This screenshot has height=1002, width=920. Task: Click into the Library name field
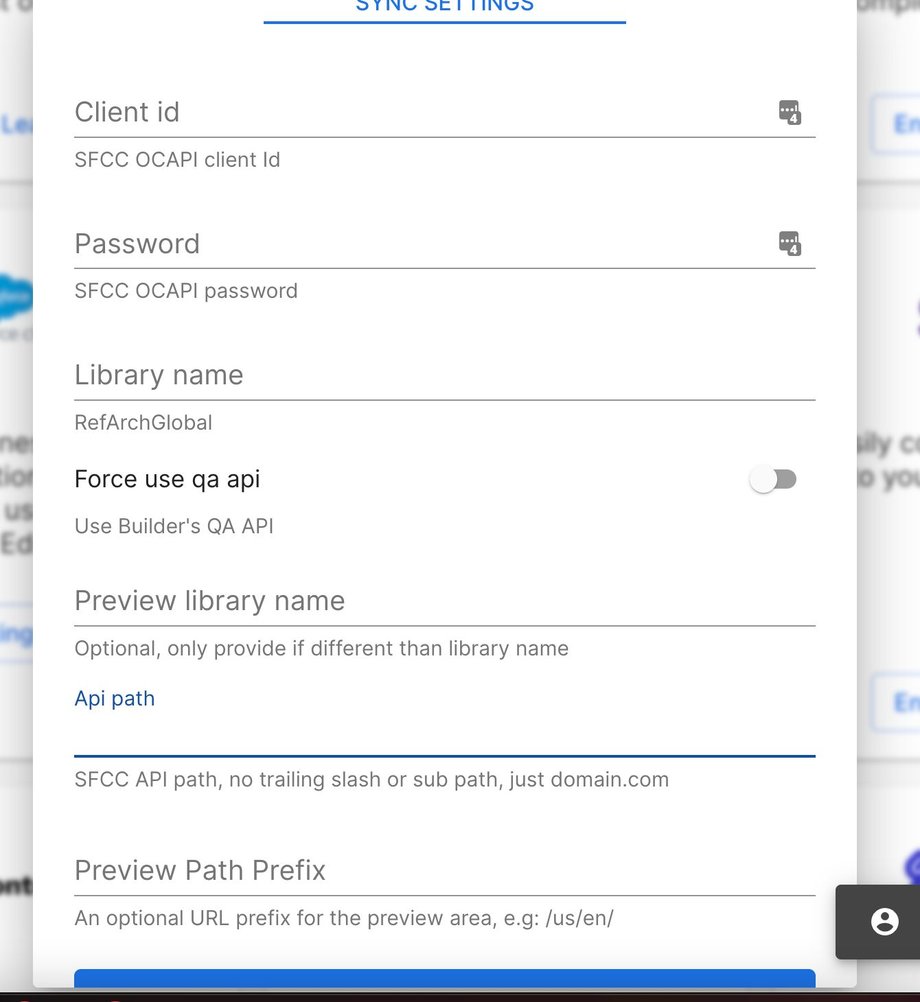tap(445, 376)
